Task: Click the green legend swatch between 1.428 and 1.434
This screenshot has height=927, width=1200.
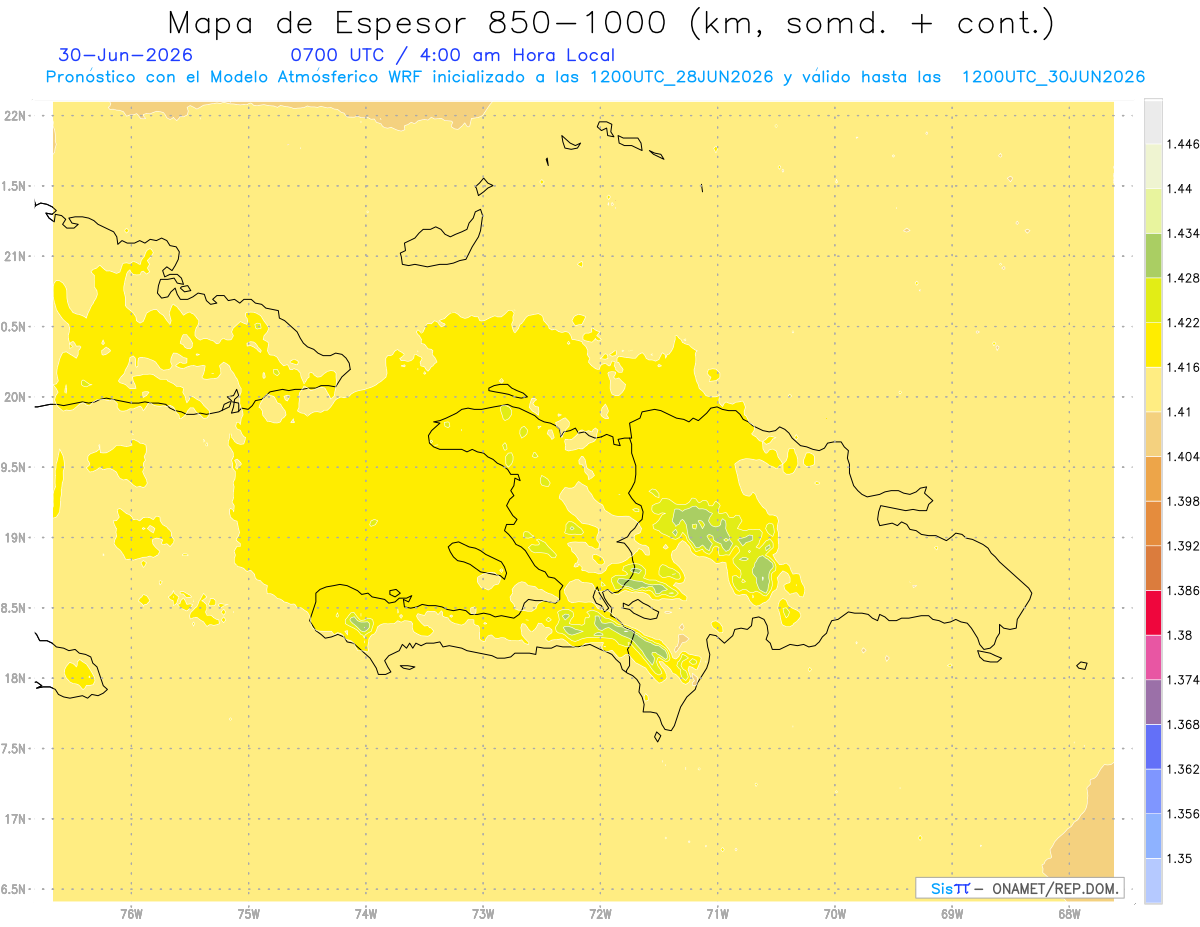Action: (x=1153, y=255)
